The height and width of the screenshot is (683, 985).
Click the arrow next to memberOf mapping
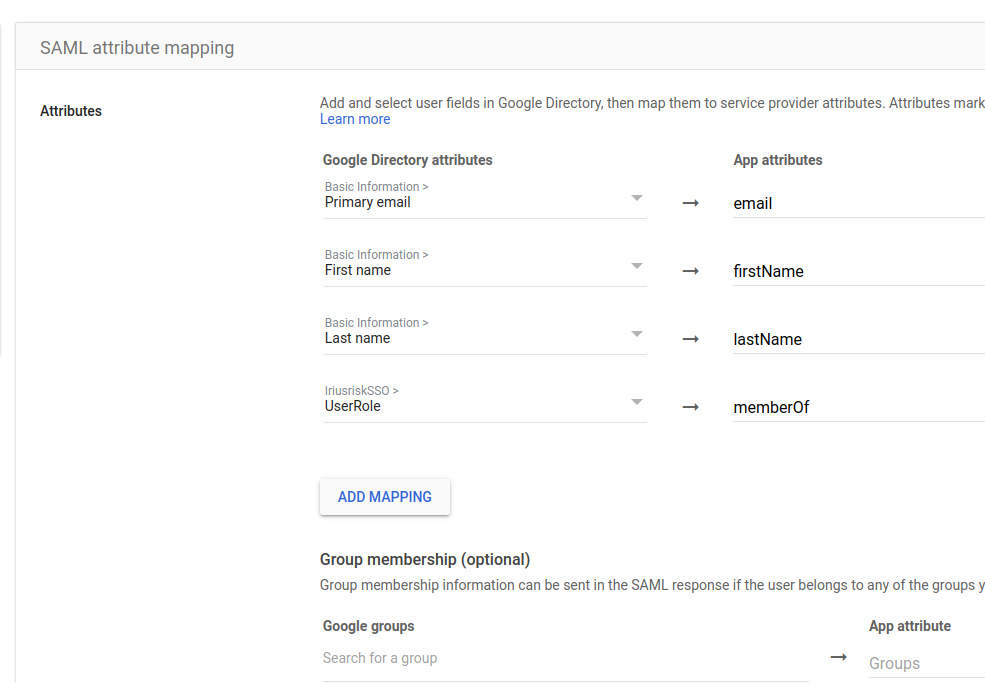tap(690, 407)
